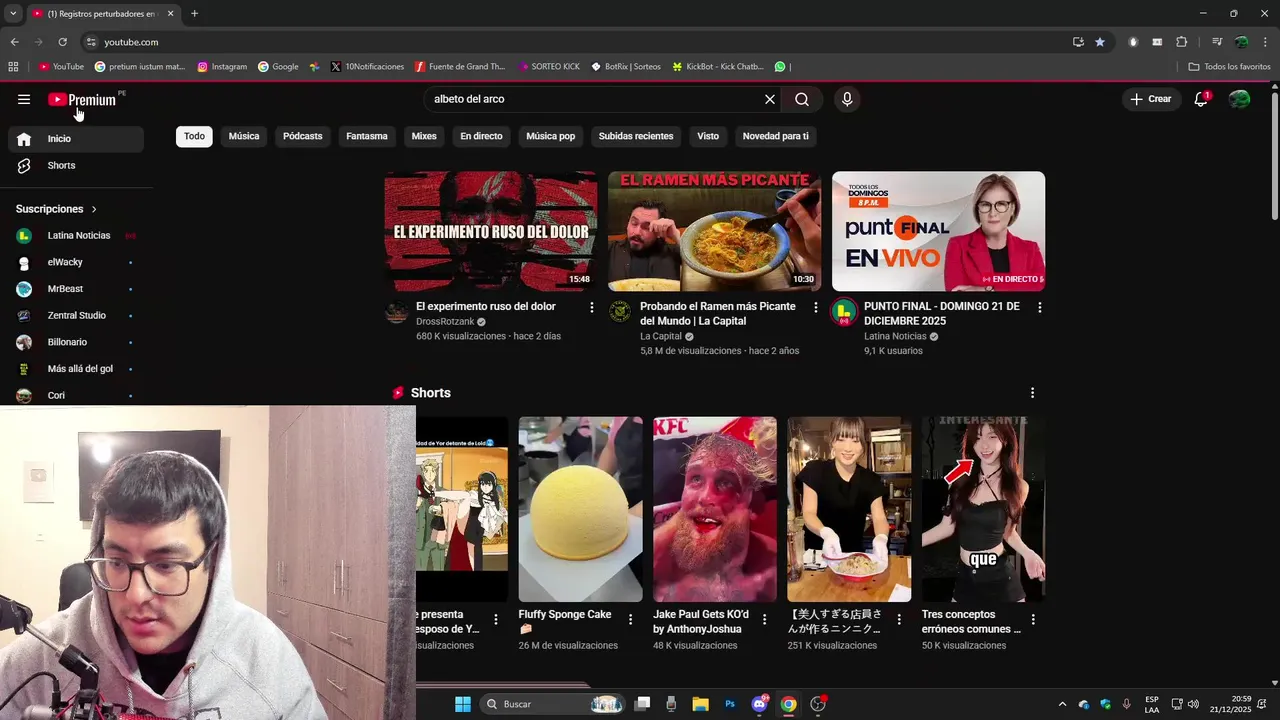Screen dimensions: 1280x720
Task: Open Shorts in the sidebar
Action: (76, 165)
